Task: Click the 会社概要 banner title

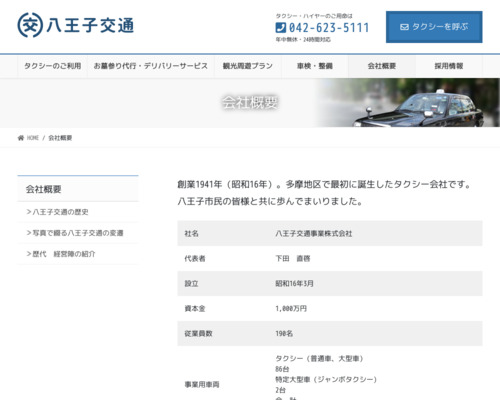Action: click(x=250, y=102)
